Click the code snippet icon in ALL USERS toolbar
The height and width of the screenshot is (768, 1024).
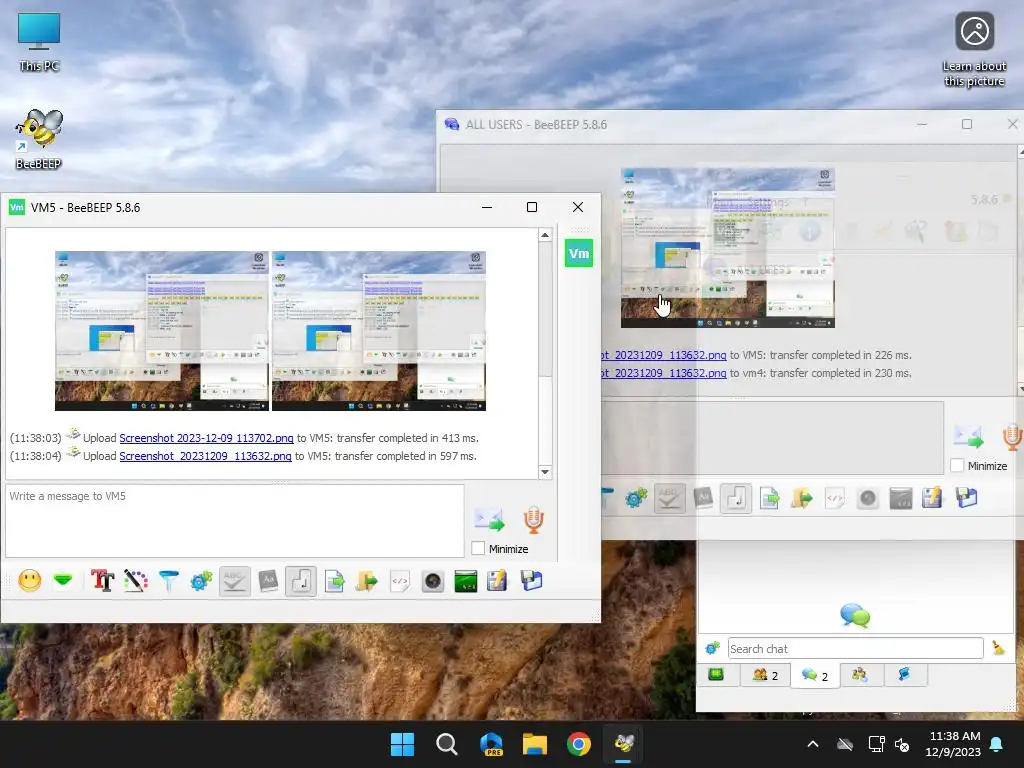(x=835, y=498)
